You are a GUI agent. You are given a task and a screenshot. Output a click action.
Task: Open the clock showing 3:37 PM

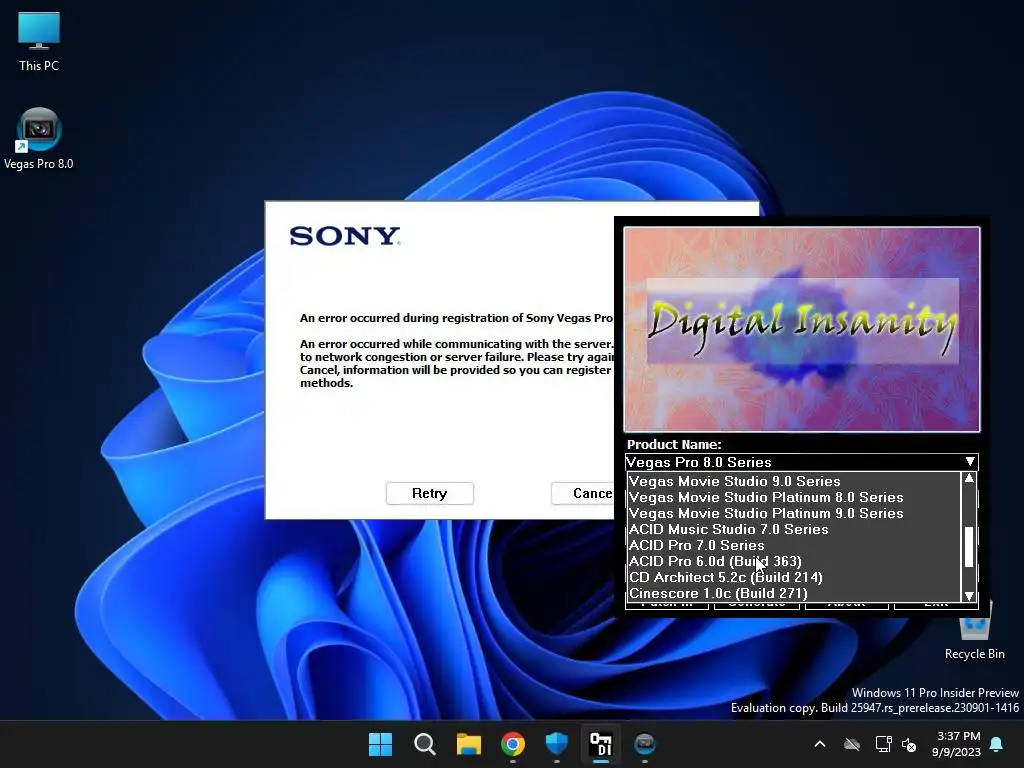[957, 744]
